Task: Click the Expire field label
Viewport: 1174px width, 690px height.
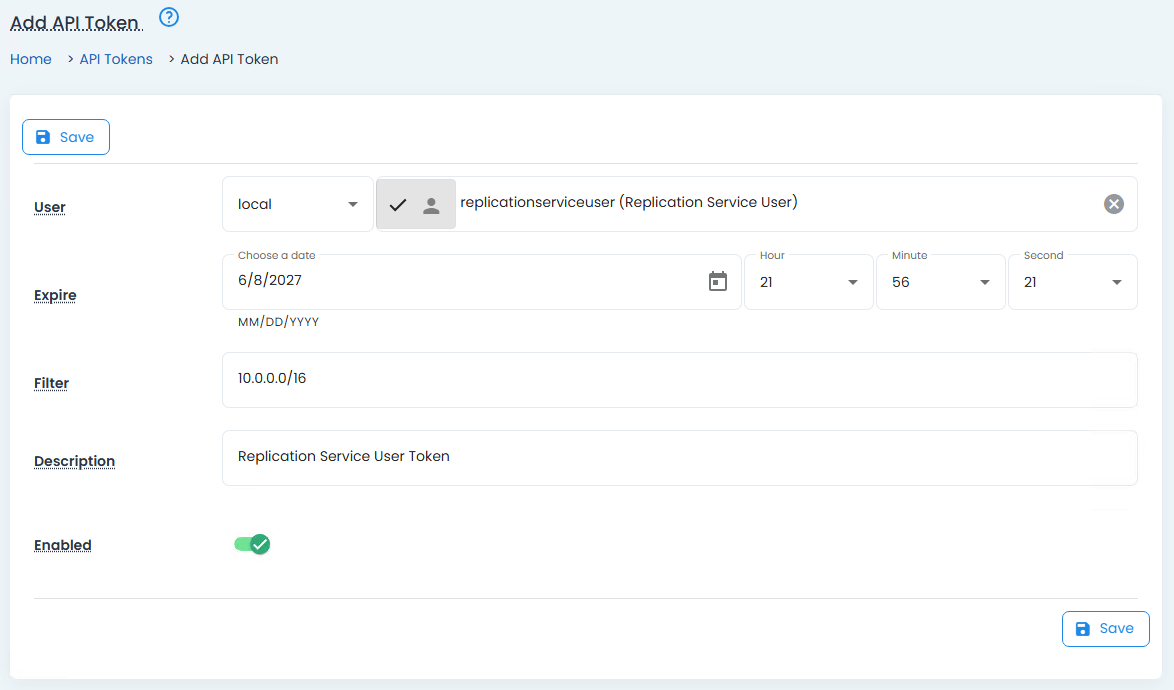Action: point(55,295)
